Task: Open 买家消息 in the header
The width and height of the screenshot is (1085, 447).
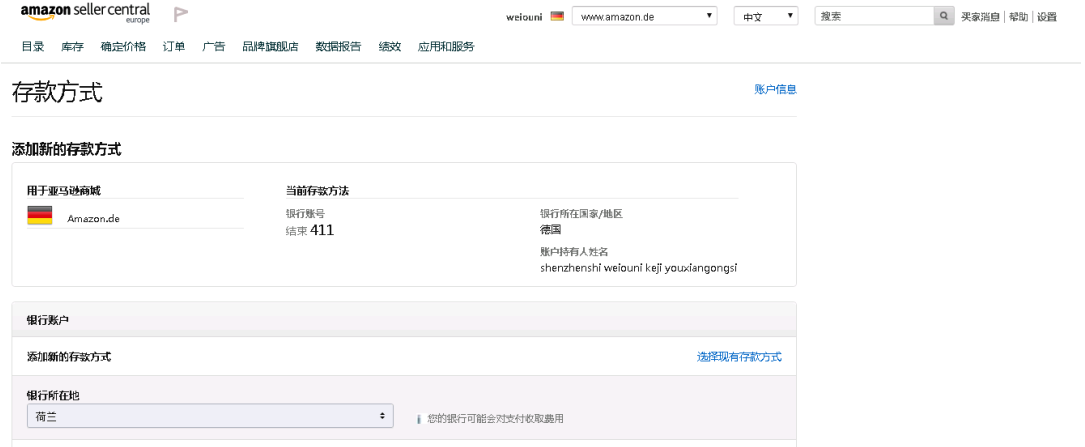Action: 980,17
